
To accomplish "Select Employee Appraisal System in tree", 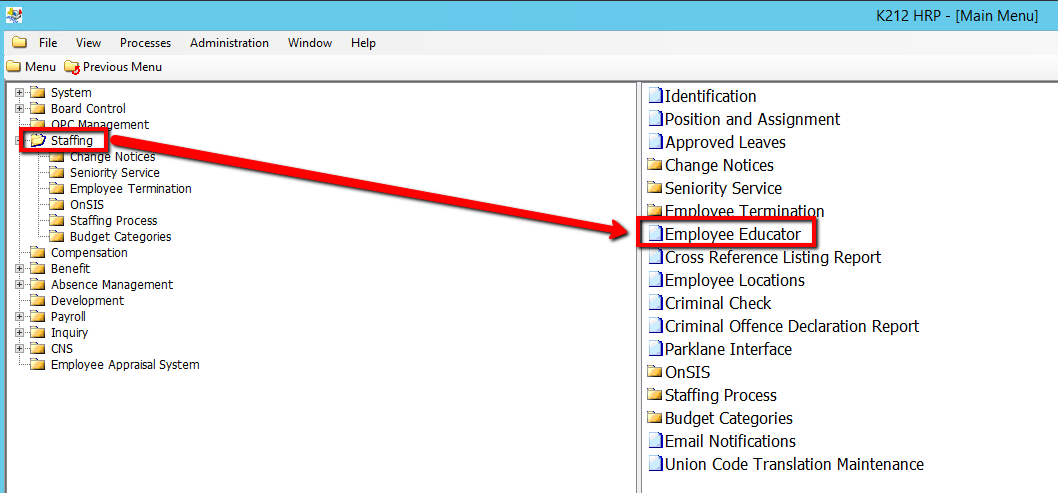I will (125, 365).
